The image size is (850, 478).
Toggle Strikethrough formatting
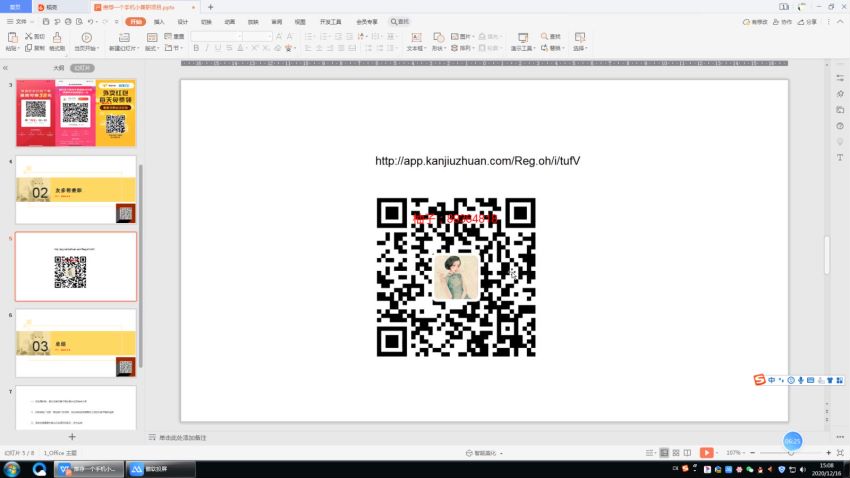pyautogui.click(x=229, y=48)
